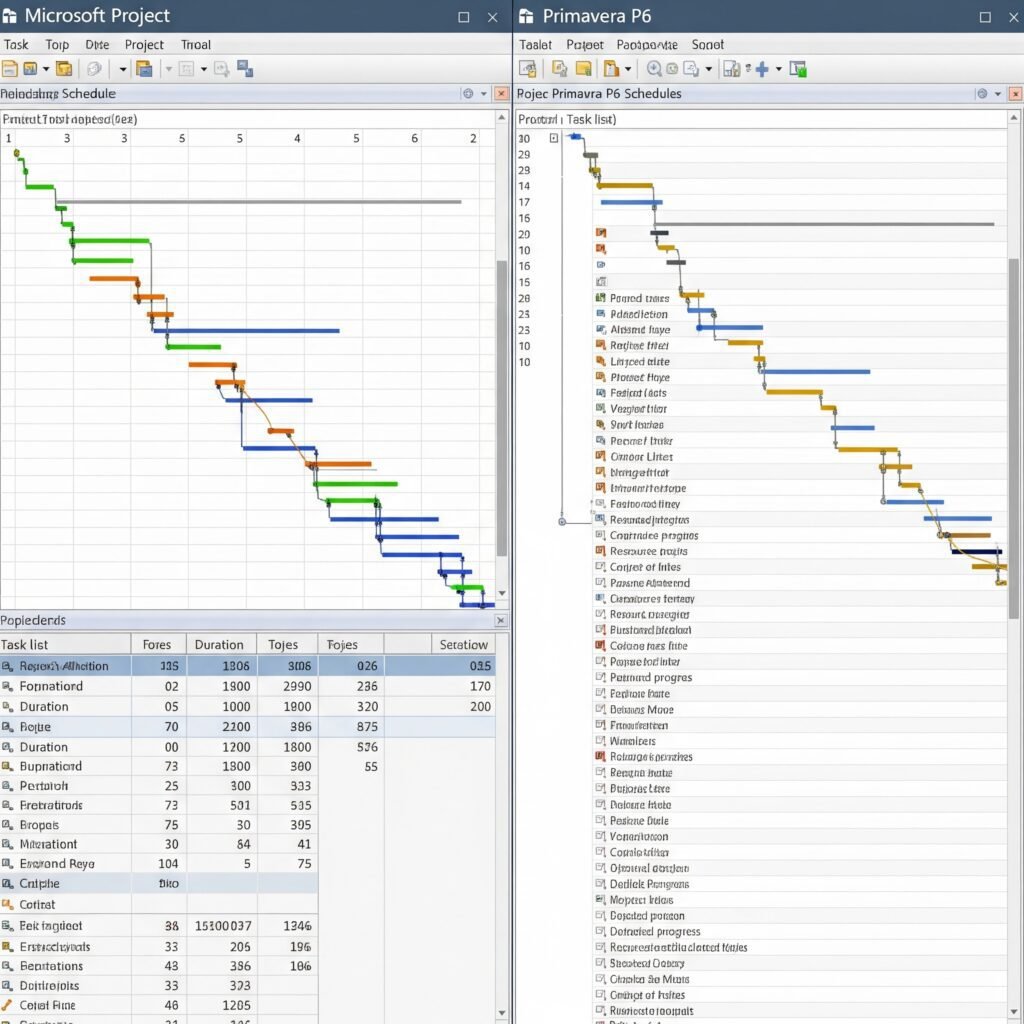1024x1024 pixels.
Task: Click the options circle icon in the Schedule panel header
Action: tap(468, 93)
